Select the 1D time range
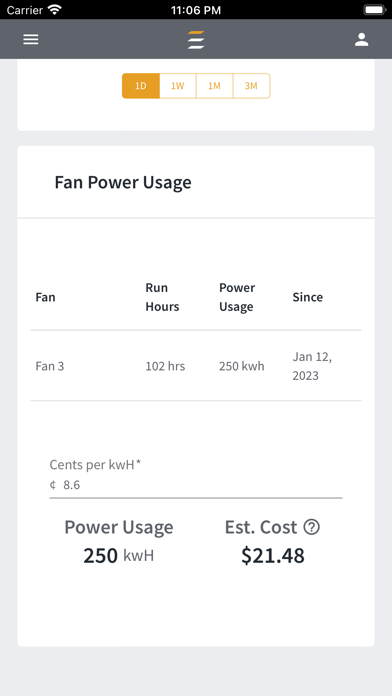The image size is (392, 696). tap(141, 86)
